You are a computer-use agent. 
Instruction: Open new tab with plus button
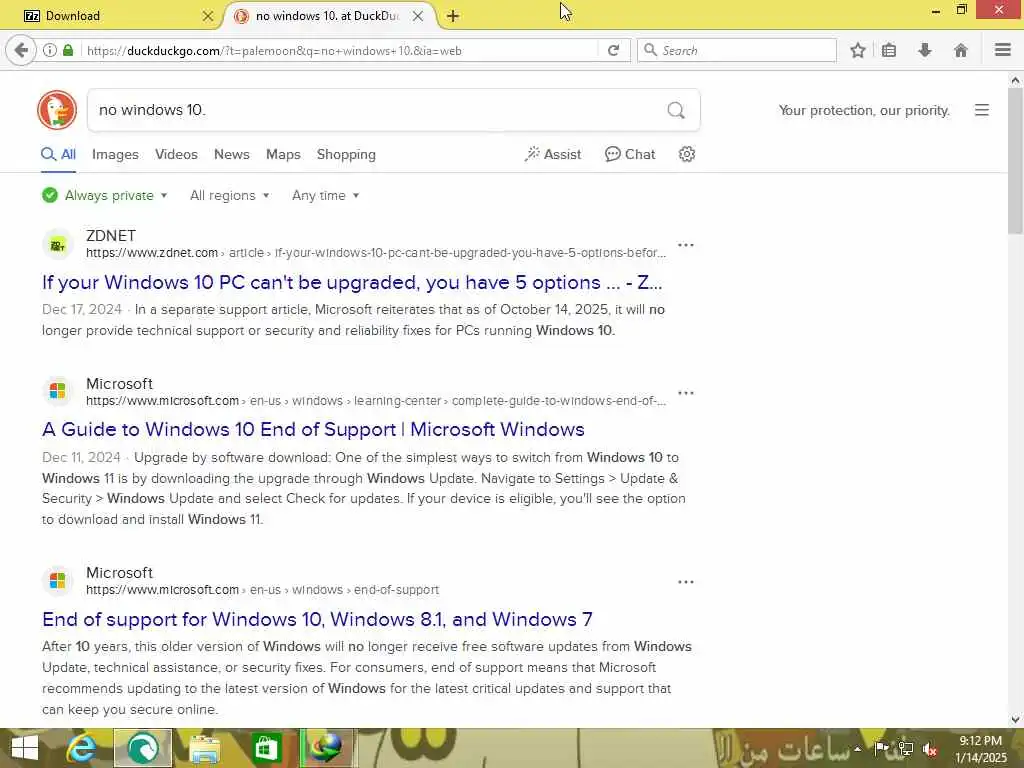pos(453,16)
